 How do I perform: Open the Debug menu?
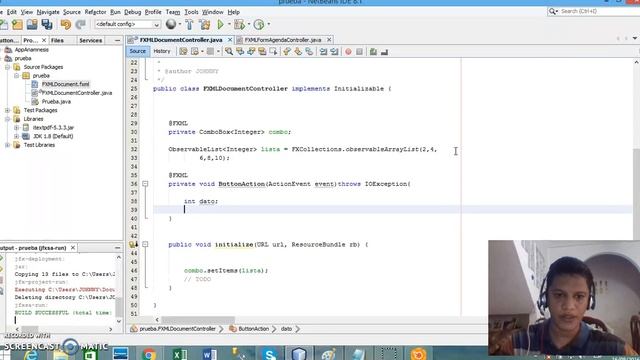coord(132,12)
